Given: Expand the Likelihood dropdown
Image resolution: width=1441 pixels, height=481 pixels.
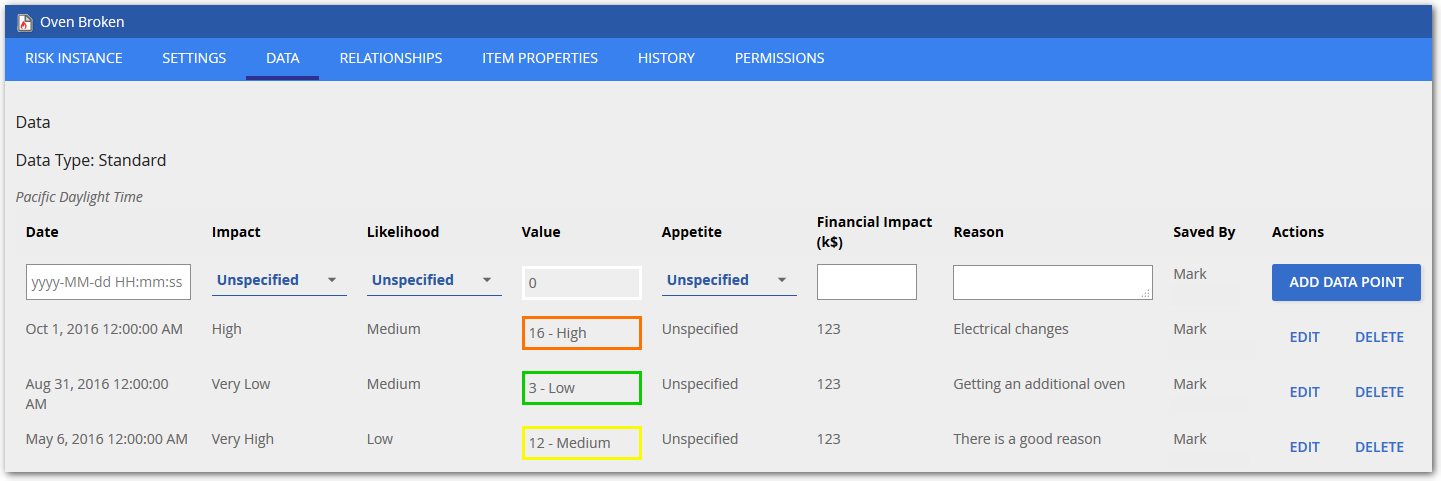Looking at the screenshot, I should click(x=434, y=281).
